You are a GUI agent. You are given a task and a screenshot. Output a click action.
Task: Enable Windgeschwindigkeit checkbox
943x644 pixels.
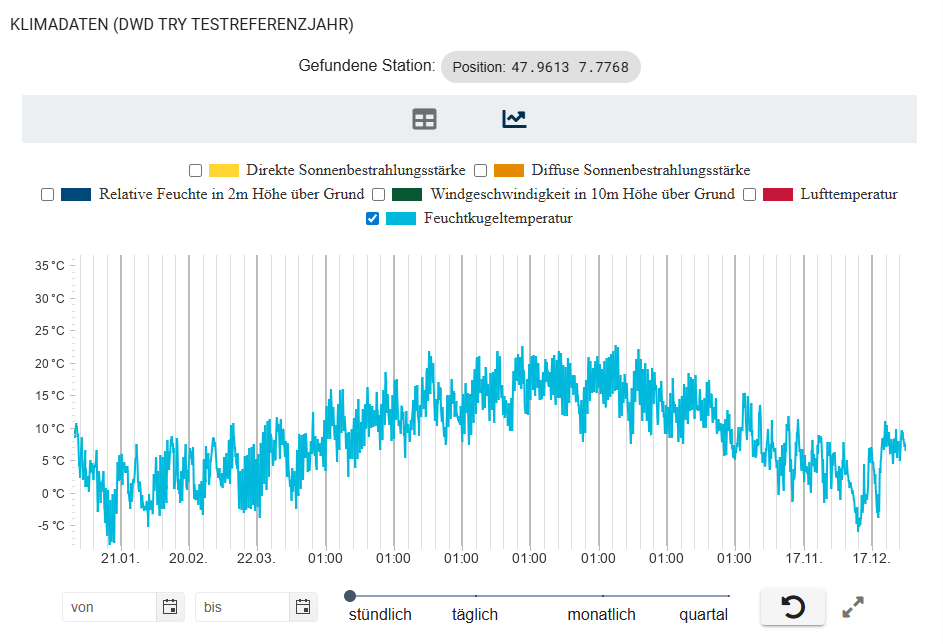click(379, 195)
